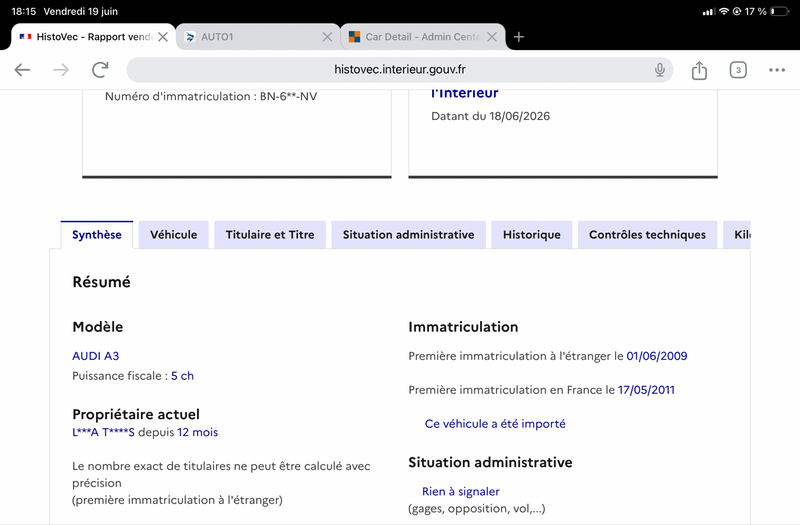Close the HistoVec browser tab
This screenshot has height=525, width=800.
click(x=163, y=37)
